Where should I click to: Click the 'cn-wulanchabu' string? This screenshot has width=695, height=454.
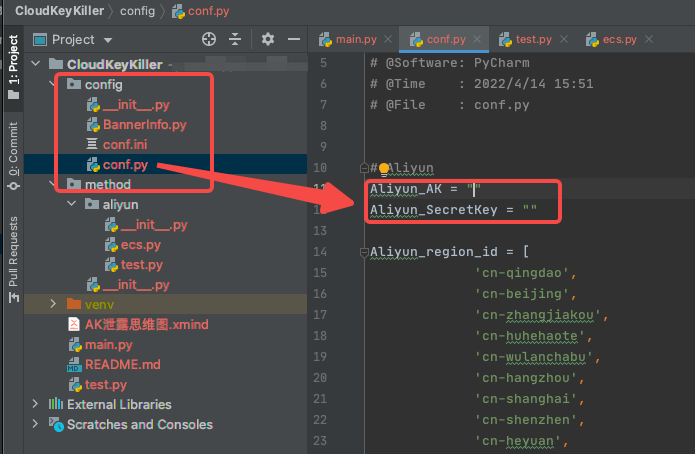534,357
